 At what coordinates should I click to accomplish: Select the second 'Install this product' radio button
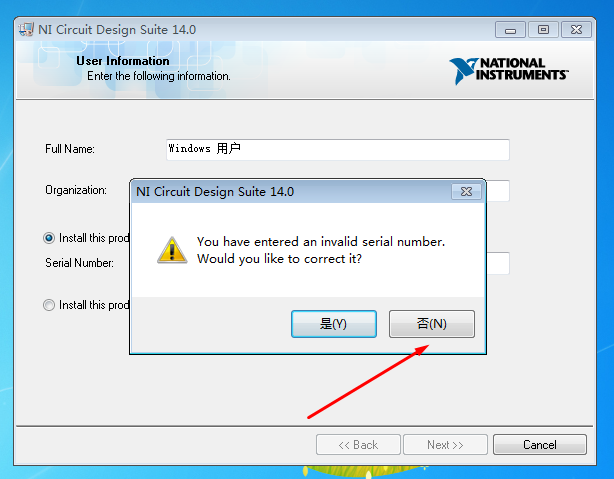click(49, 305)
